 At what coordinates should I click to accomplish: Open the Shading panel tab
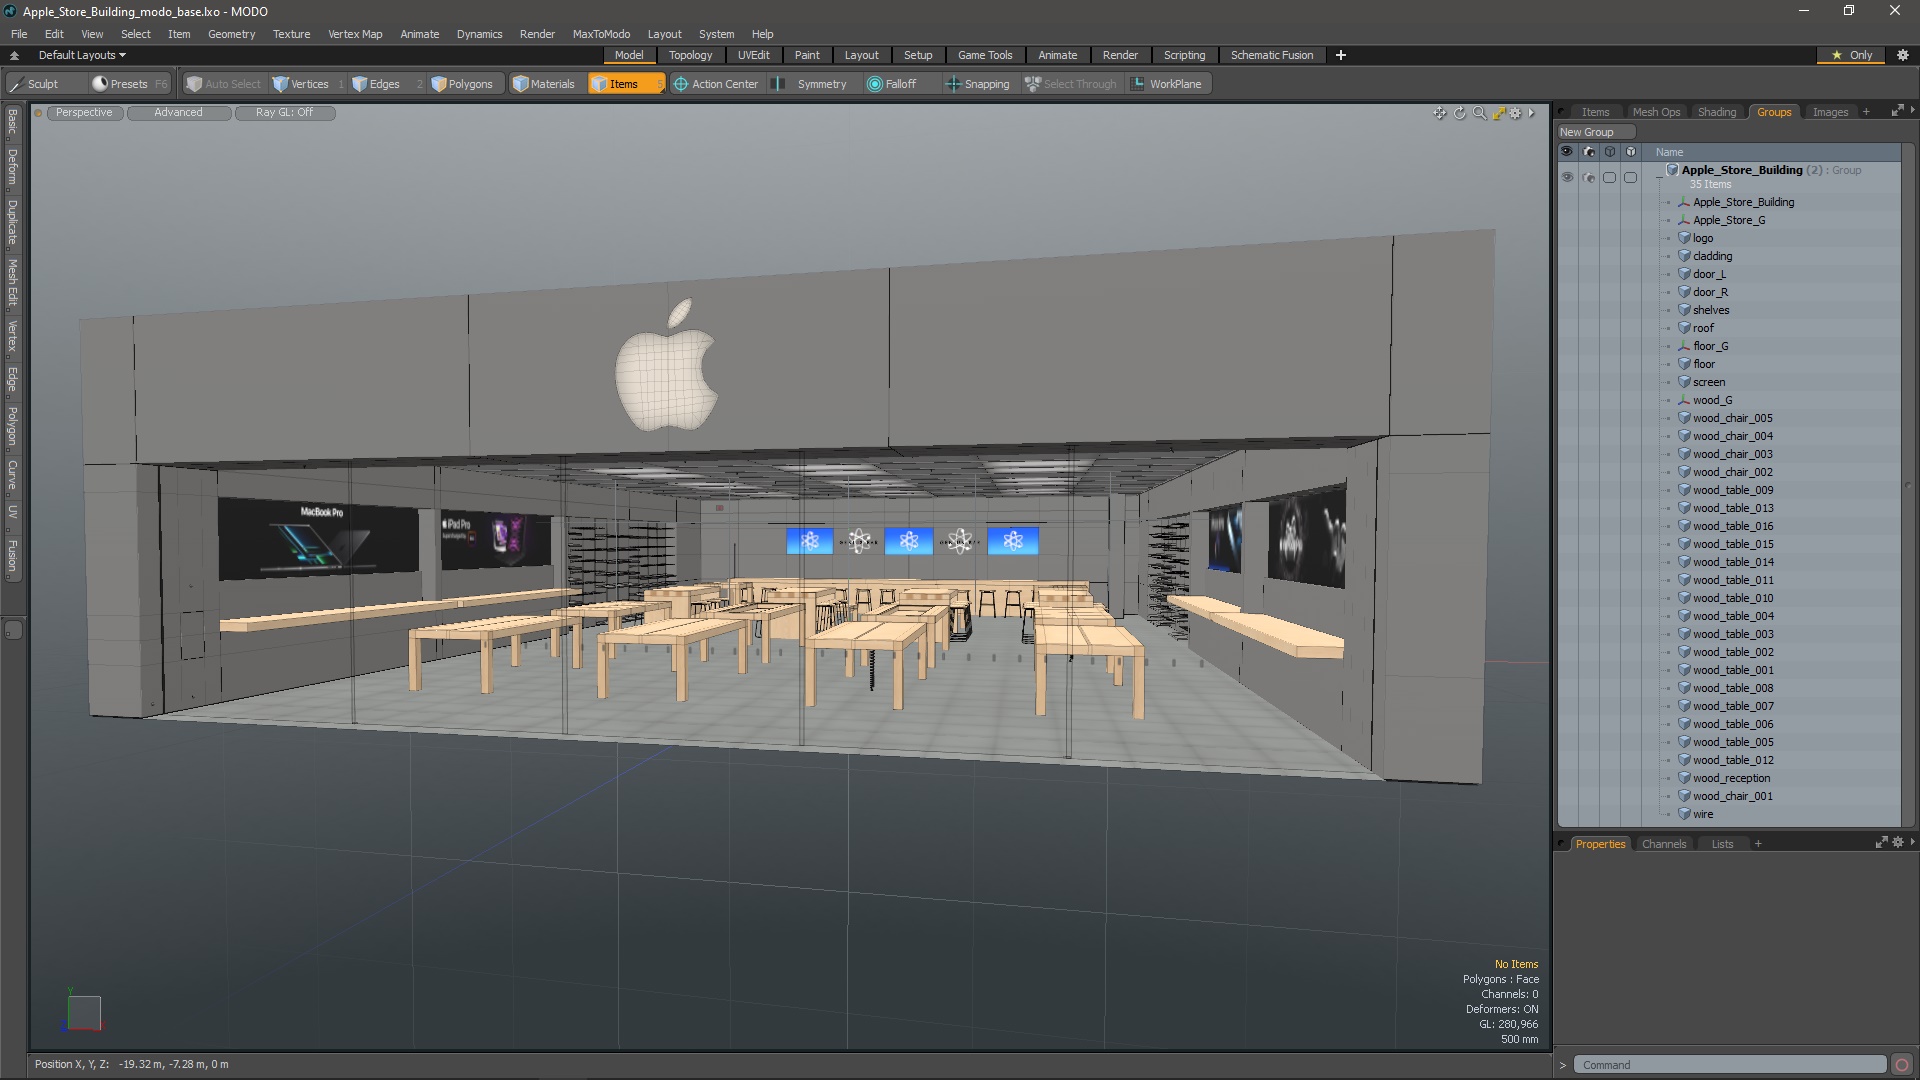(1717, 112)
